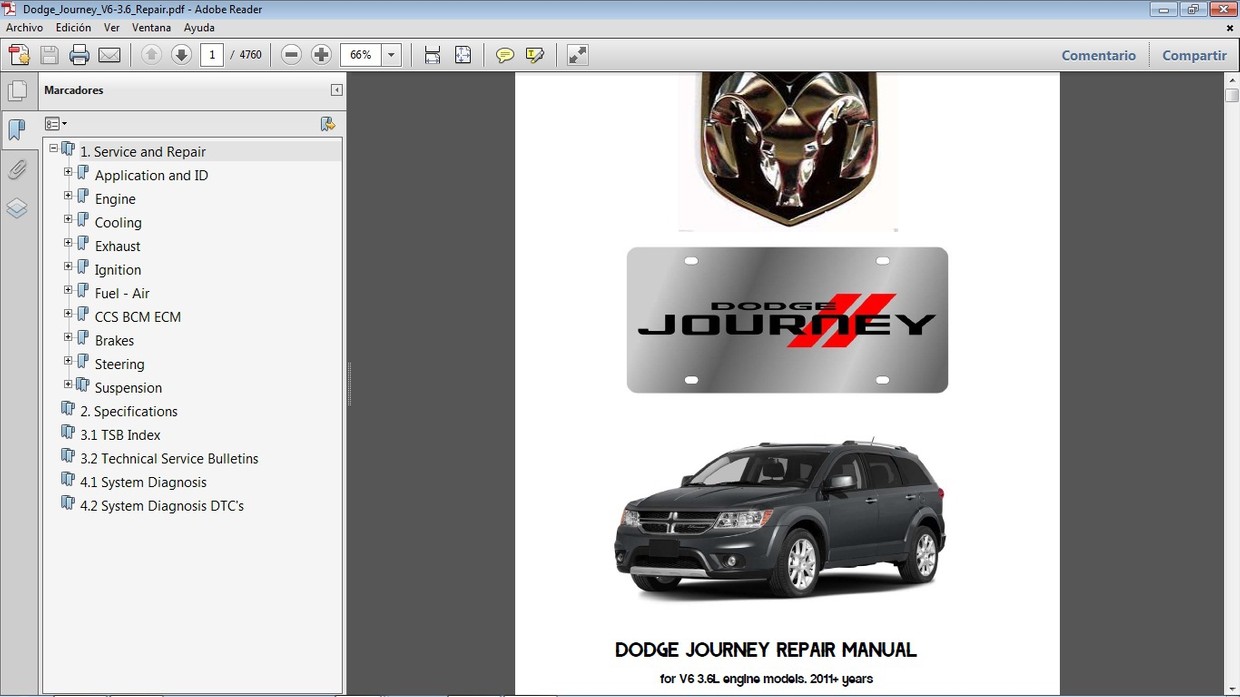Open the zoom percentage dropdown
The height and width of the screenshot is (697, 1240).
392,55
